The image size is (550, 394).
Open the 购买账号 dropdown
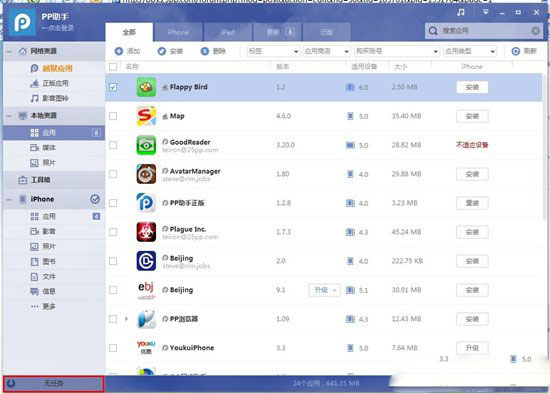point(397,51)
